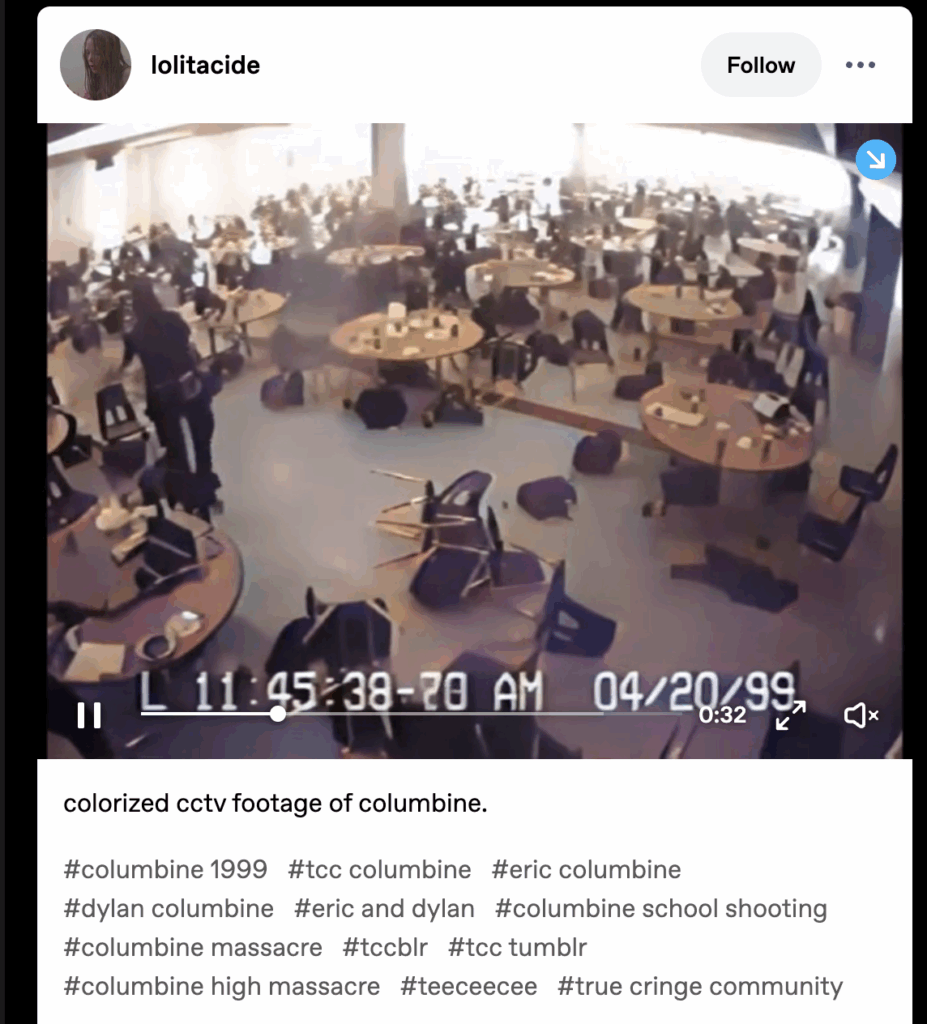Open the #dylan columbine tag
This screenshot has width=927, height=1024.
[x=169, y=908]
